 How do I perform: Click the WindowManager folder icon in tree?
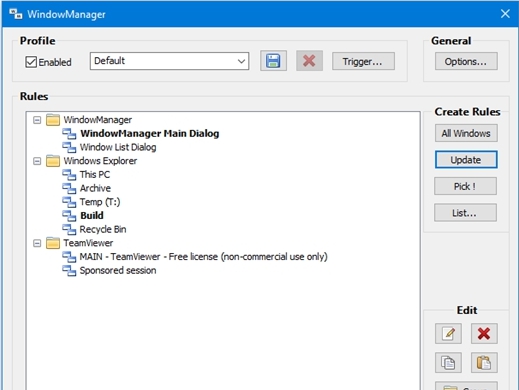point(53,120)
